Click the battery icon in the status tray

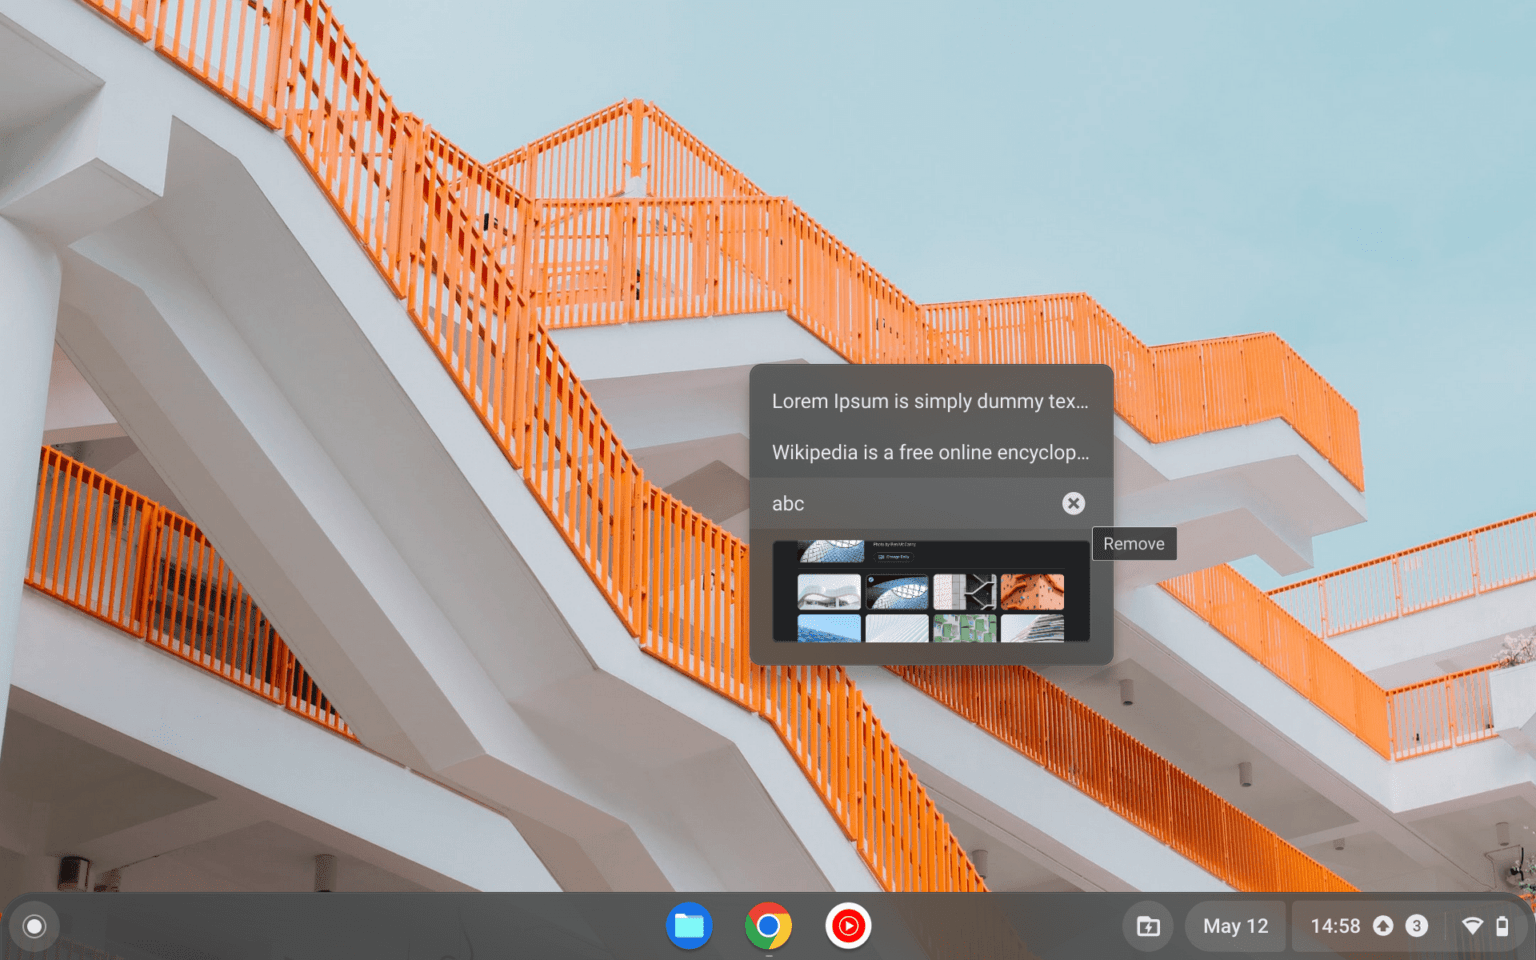(x=1501, y=926)
